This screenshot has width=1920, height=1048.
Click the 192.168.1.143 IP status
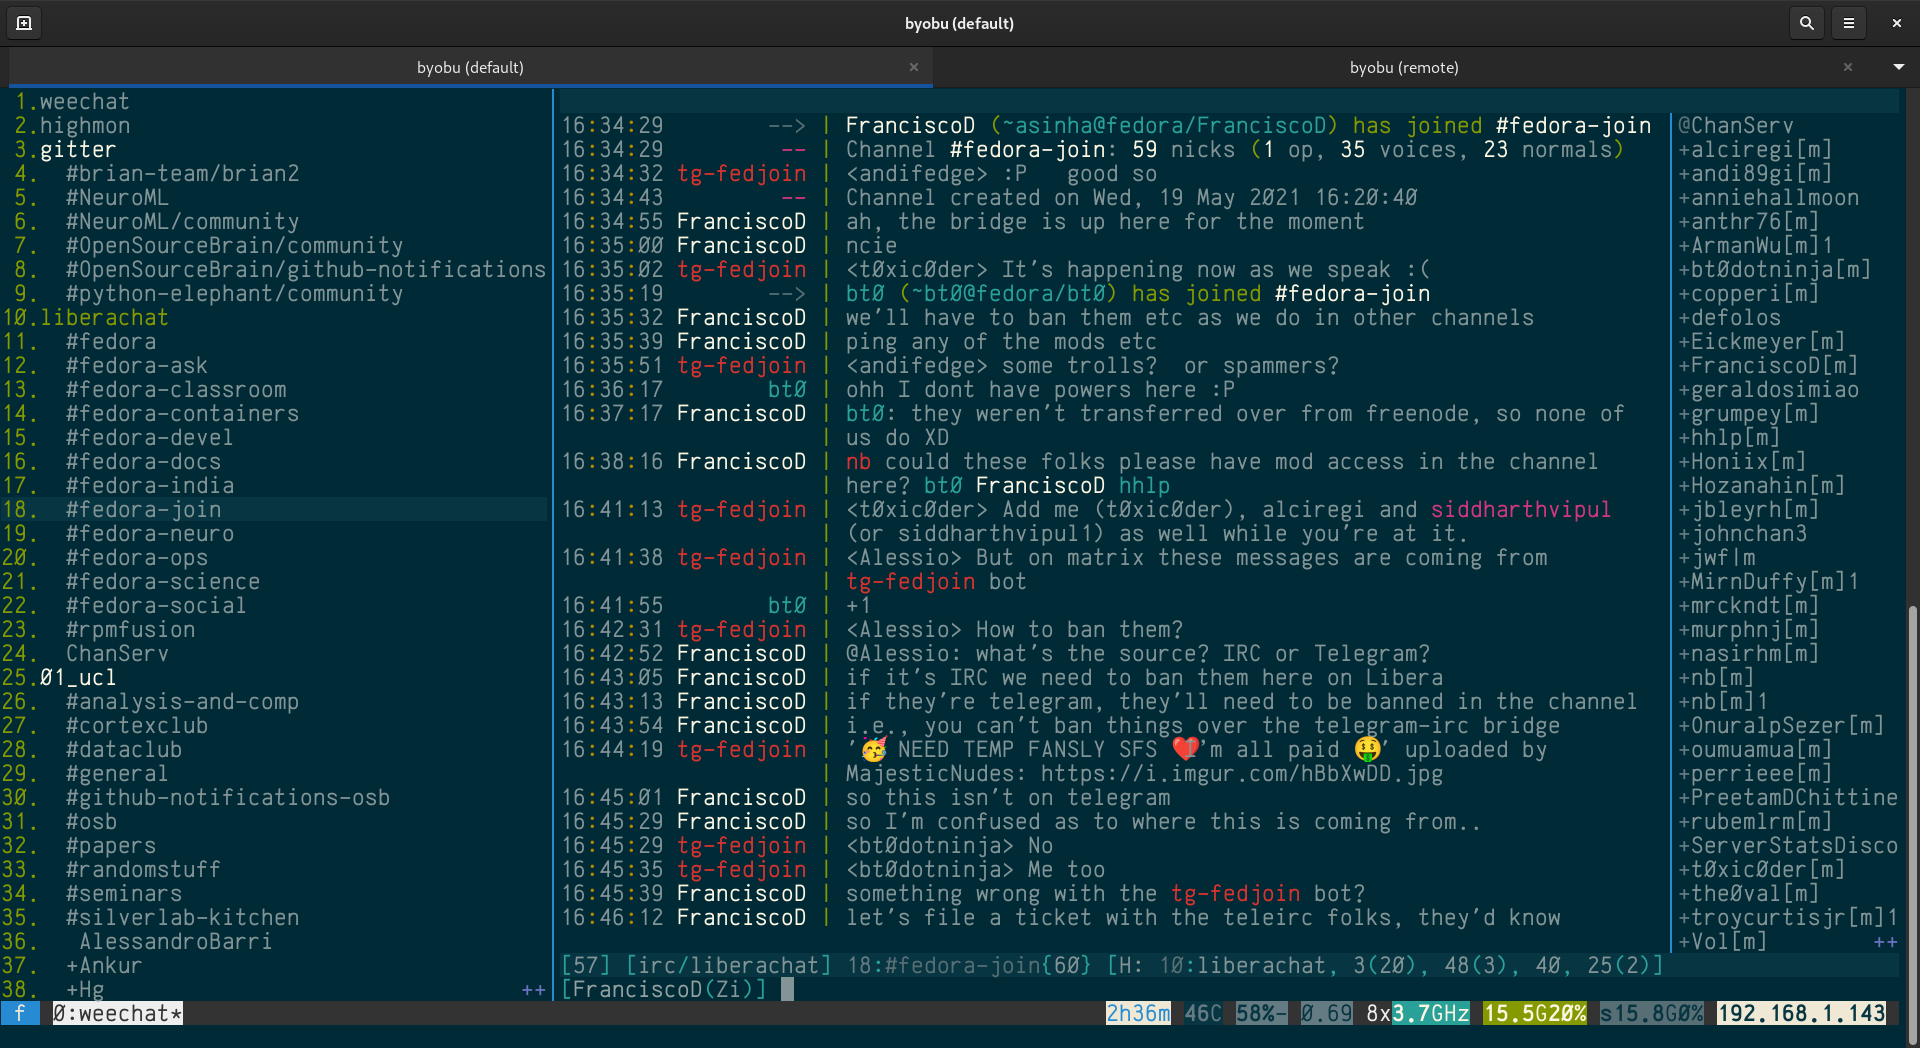coord(1801,1014)
